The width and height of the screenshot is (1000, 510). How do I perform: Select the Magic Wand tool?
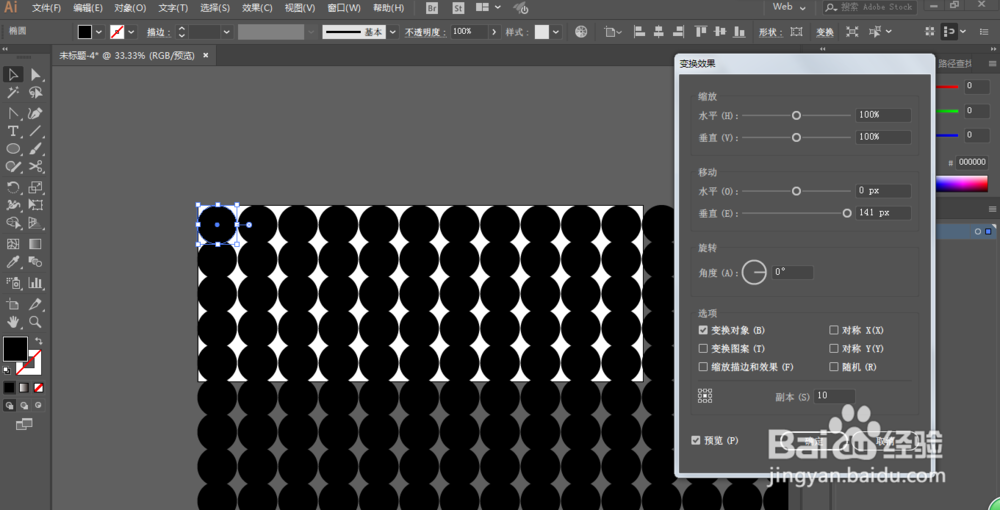[13, 93]
